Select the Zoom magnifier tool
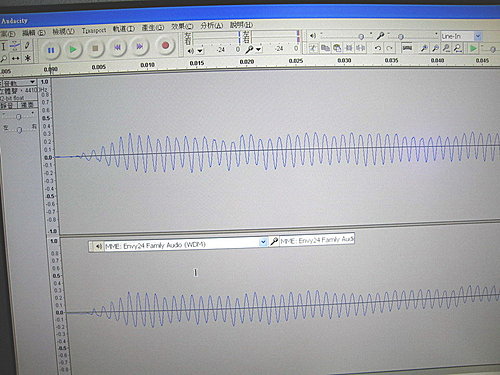Image resolution: width=500 pixels, height=375 pixels. pyautogui.click(x=3, y=59)
